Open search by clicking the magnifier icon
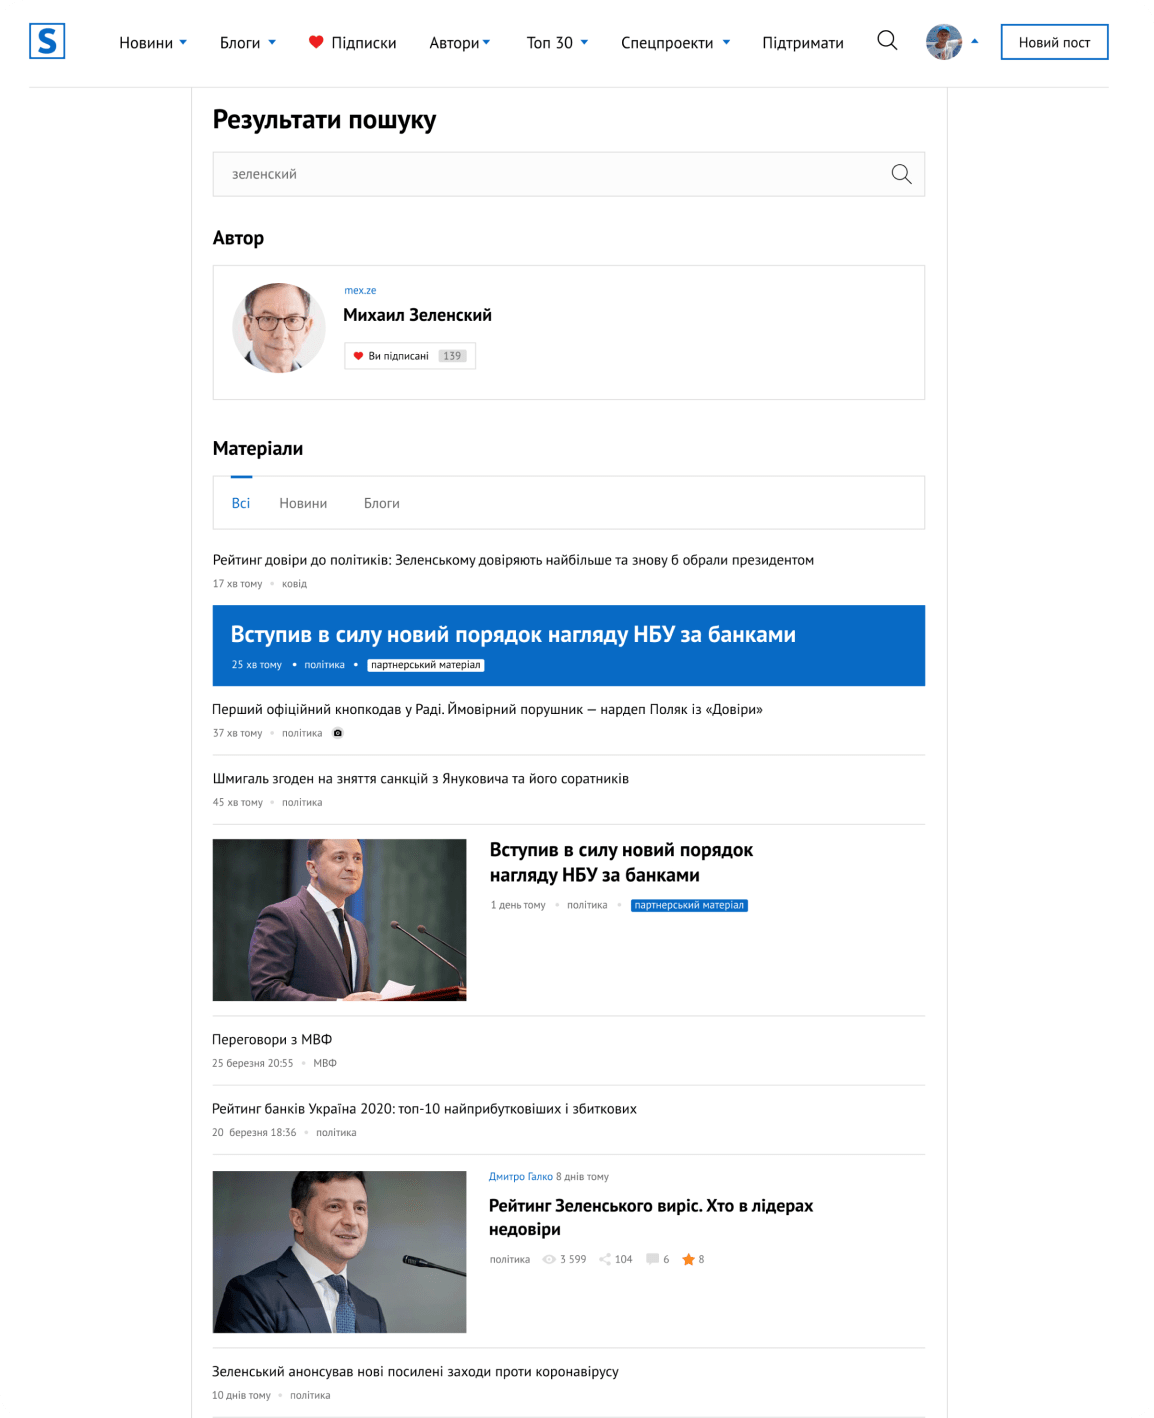 (886, 41)
